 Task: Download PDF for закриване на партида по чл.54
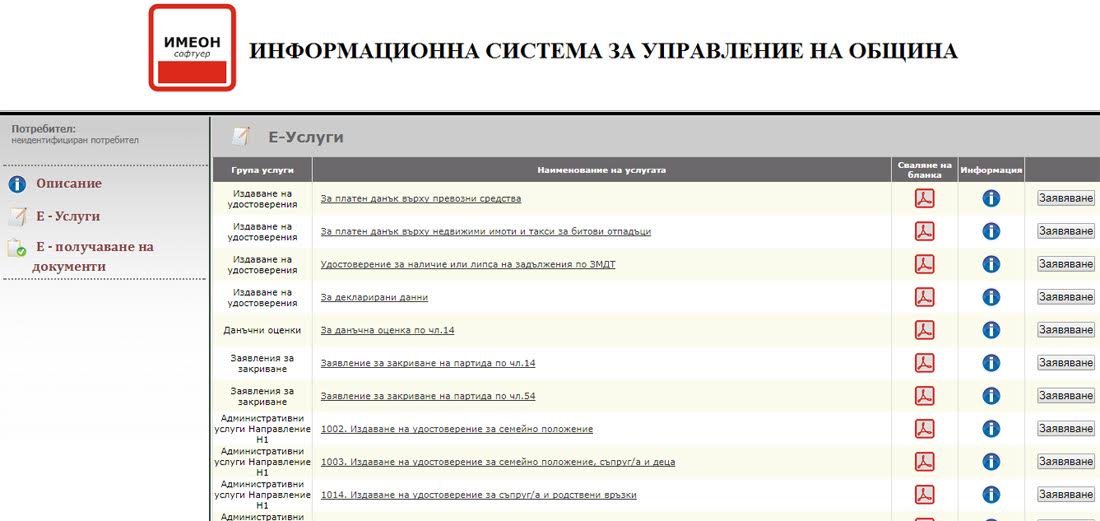point(924,396)
